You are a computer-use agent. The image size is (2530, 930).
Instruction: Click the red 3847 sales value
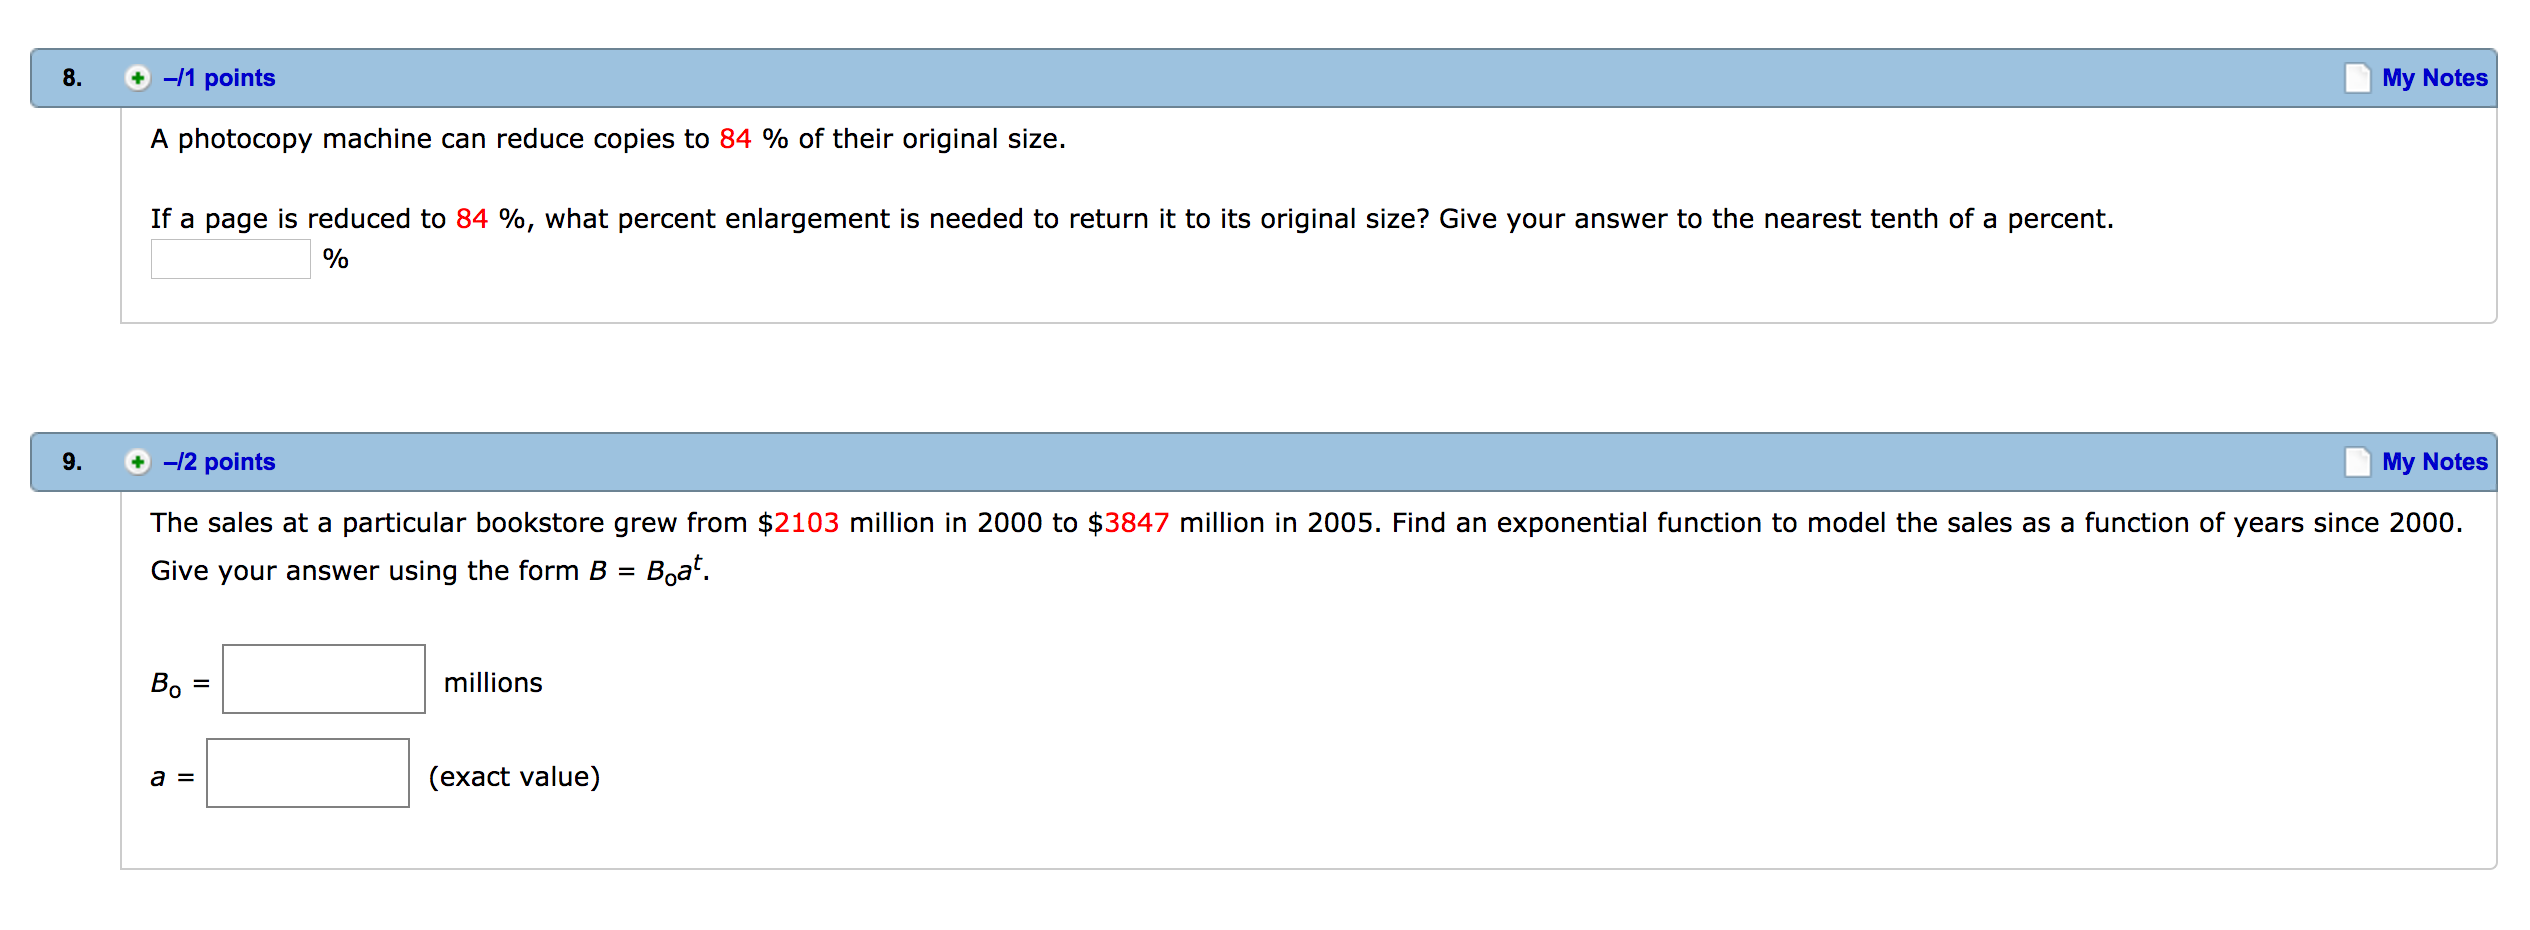(x=1136, y=523)
